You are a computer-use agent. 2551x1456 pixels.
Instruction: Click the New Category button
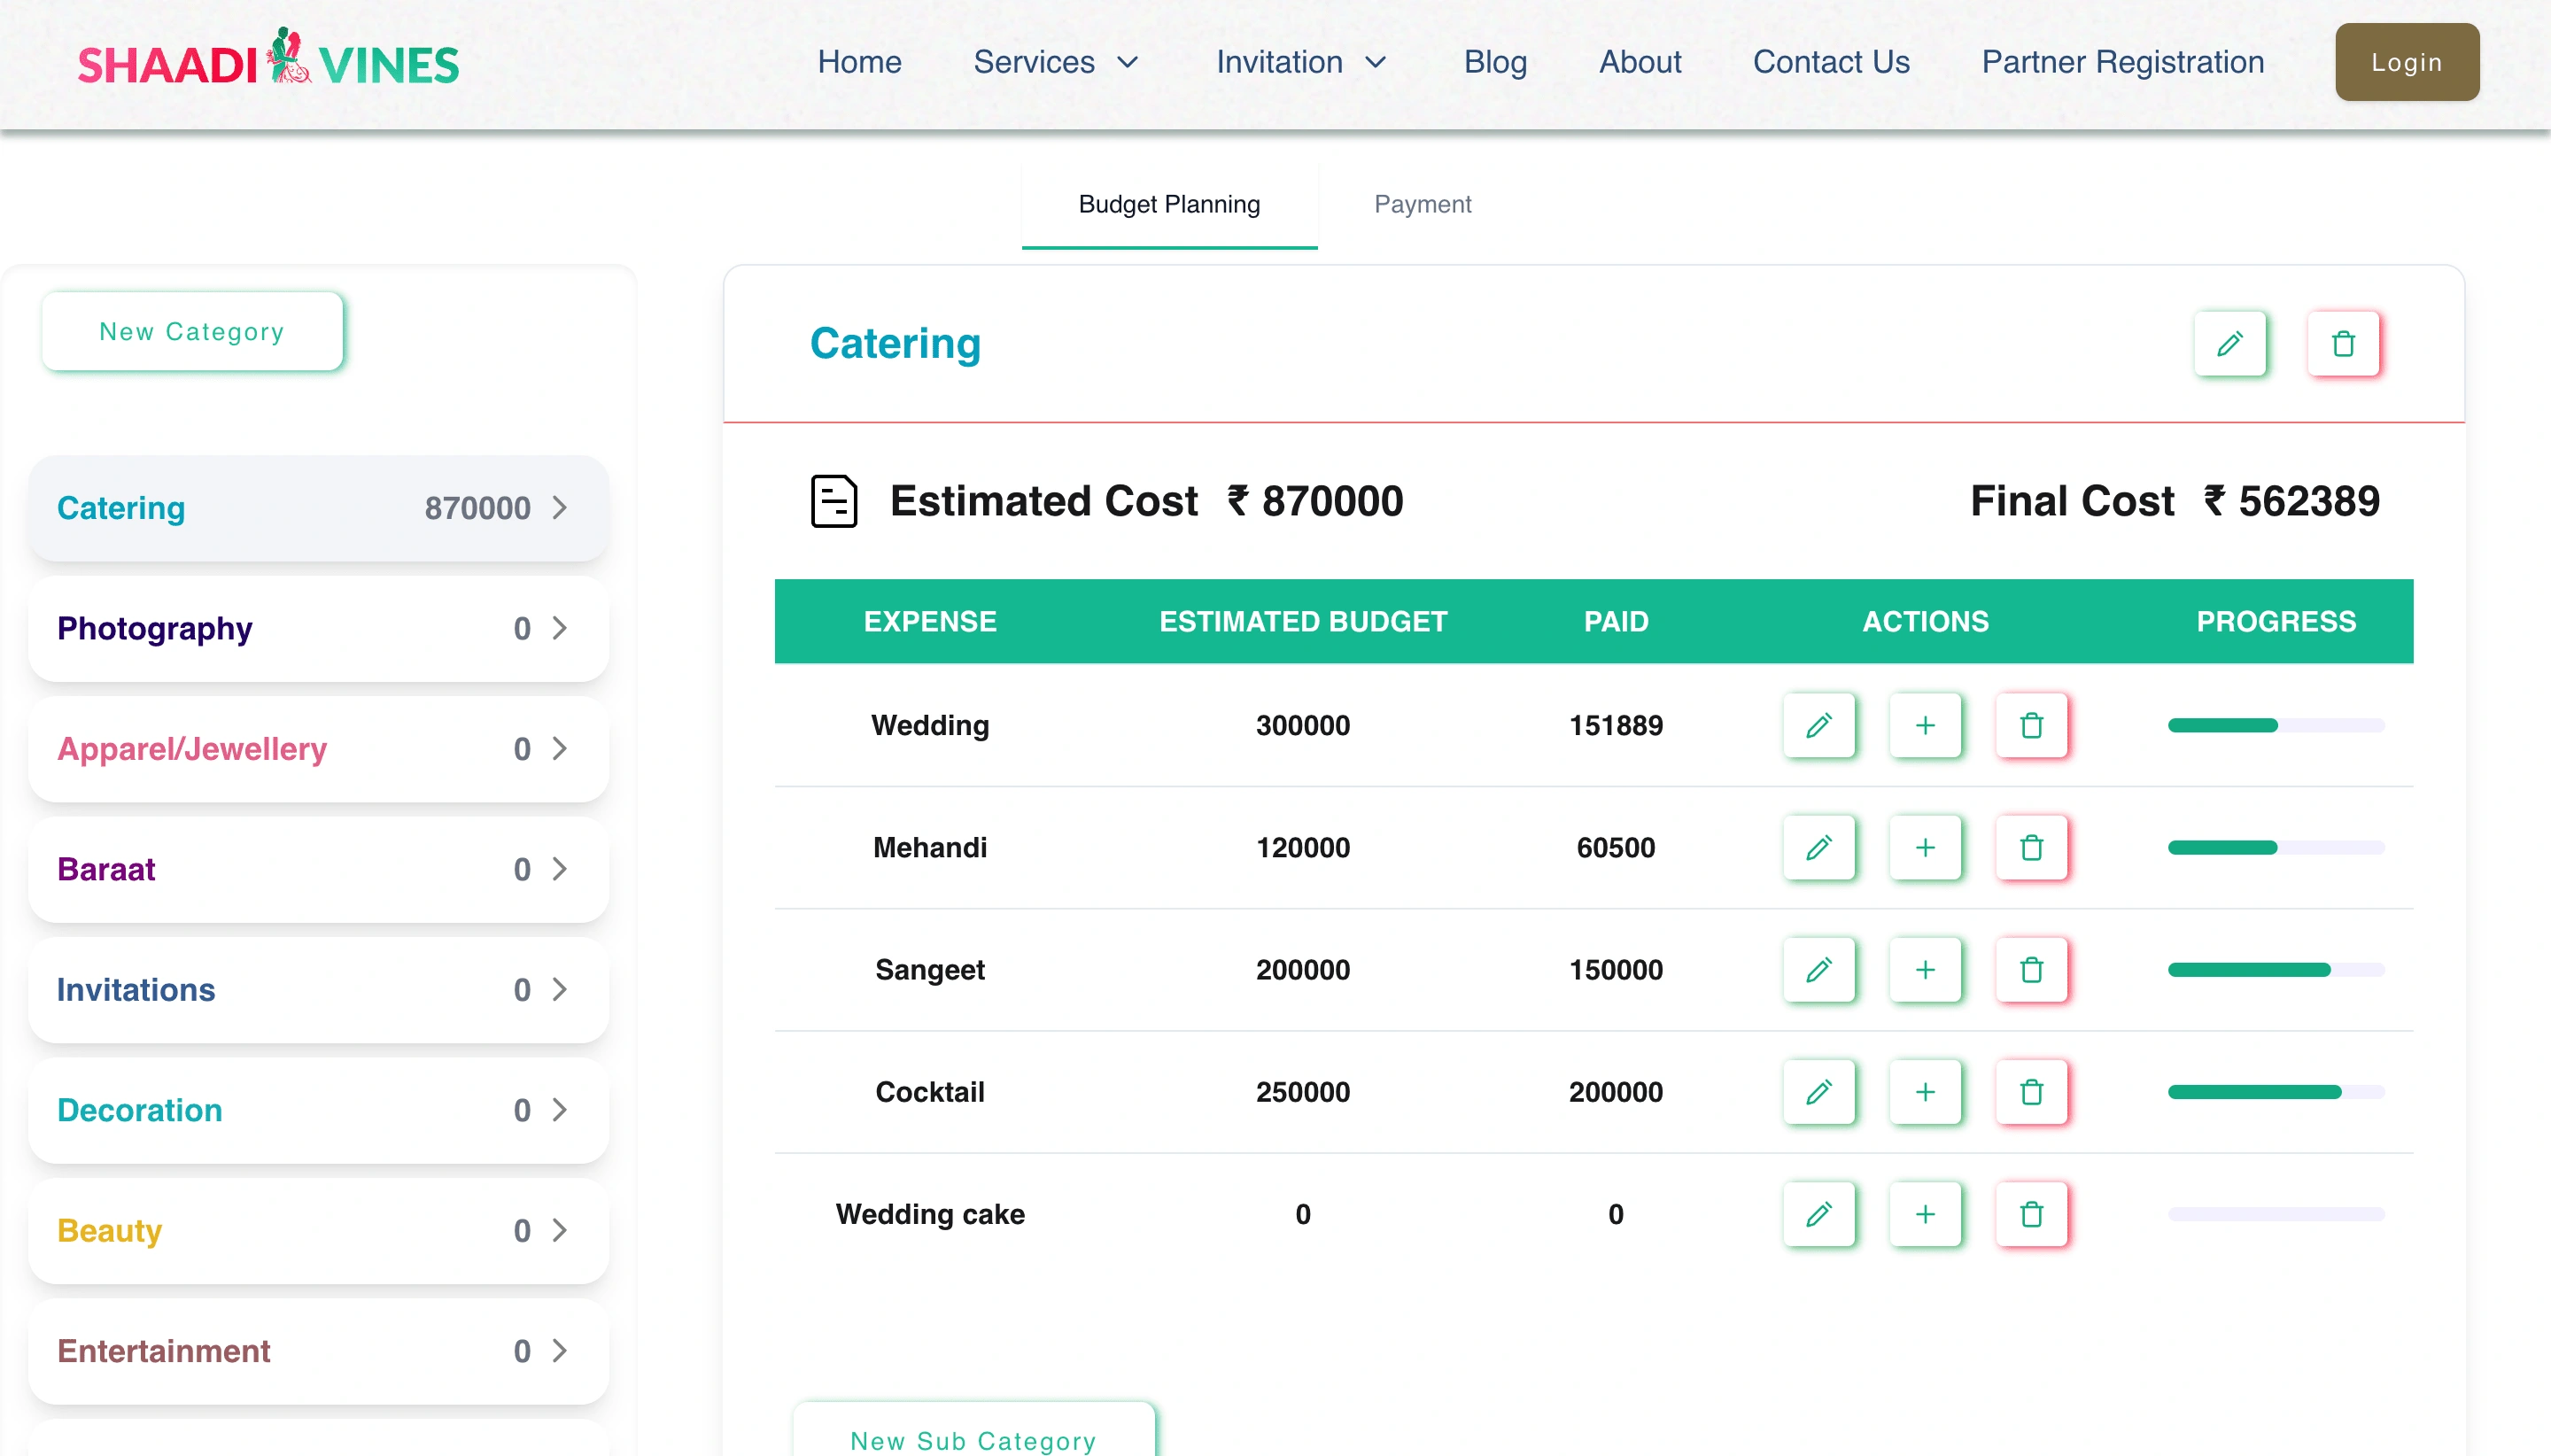[191, 333]
